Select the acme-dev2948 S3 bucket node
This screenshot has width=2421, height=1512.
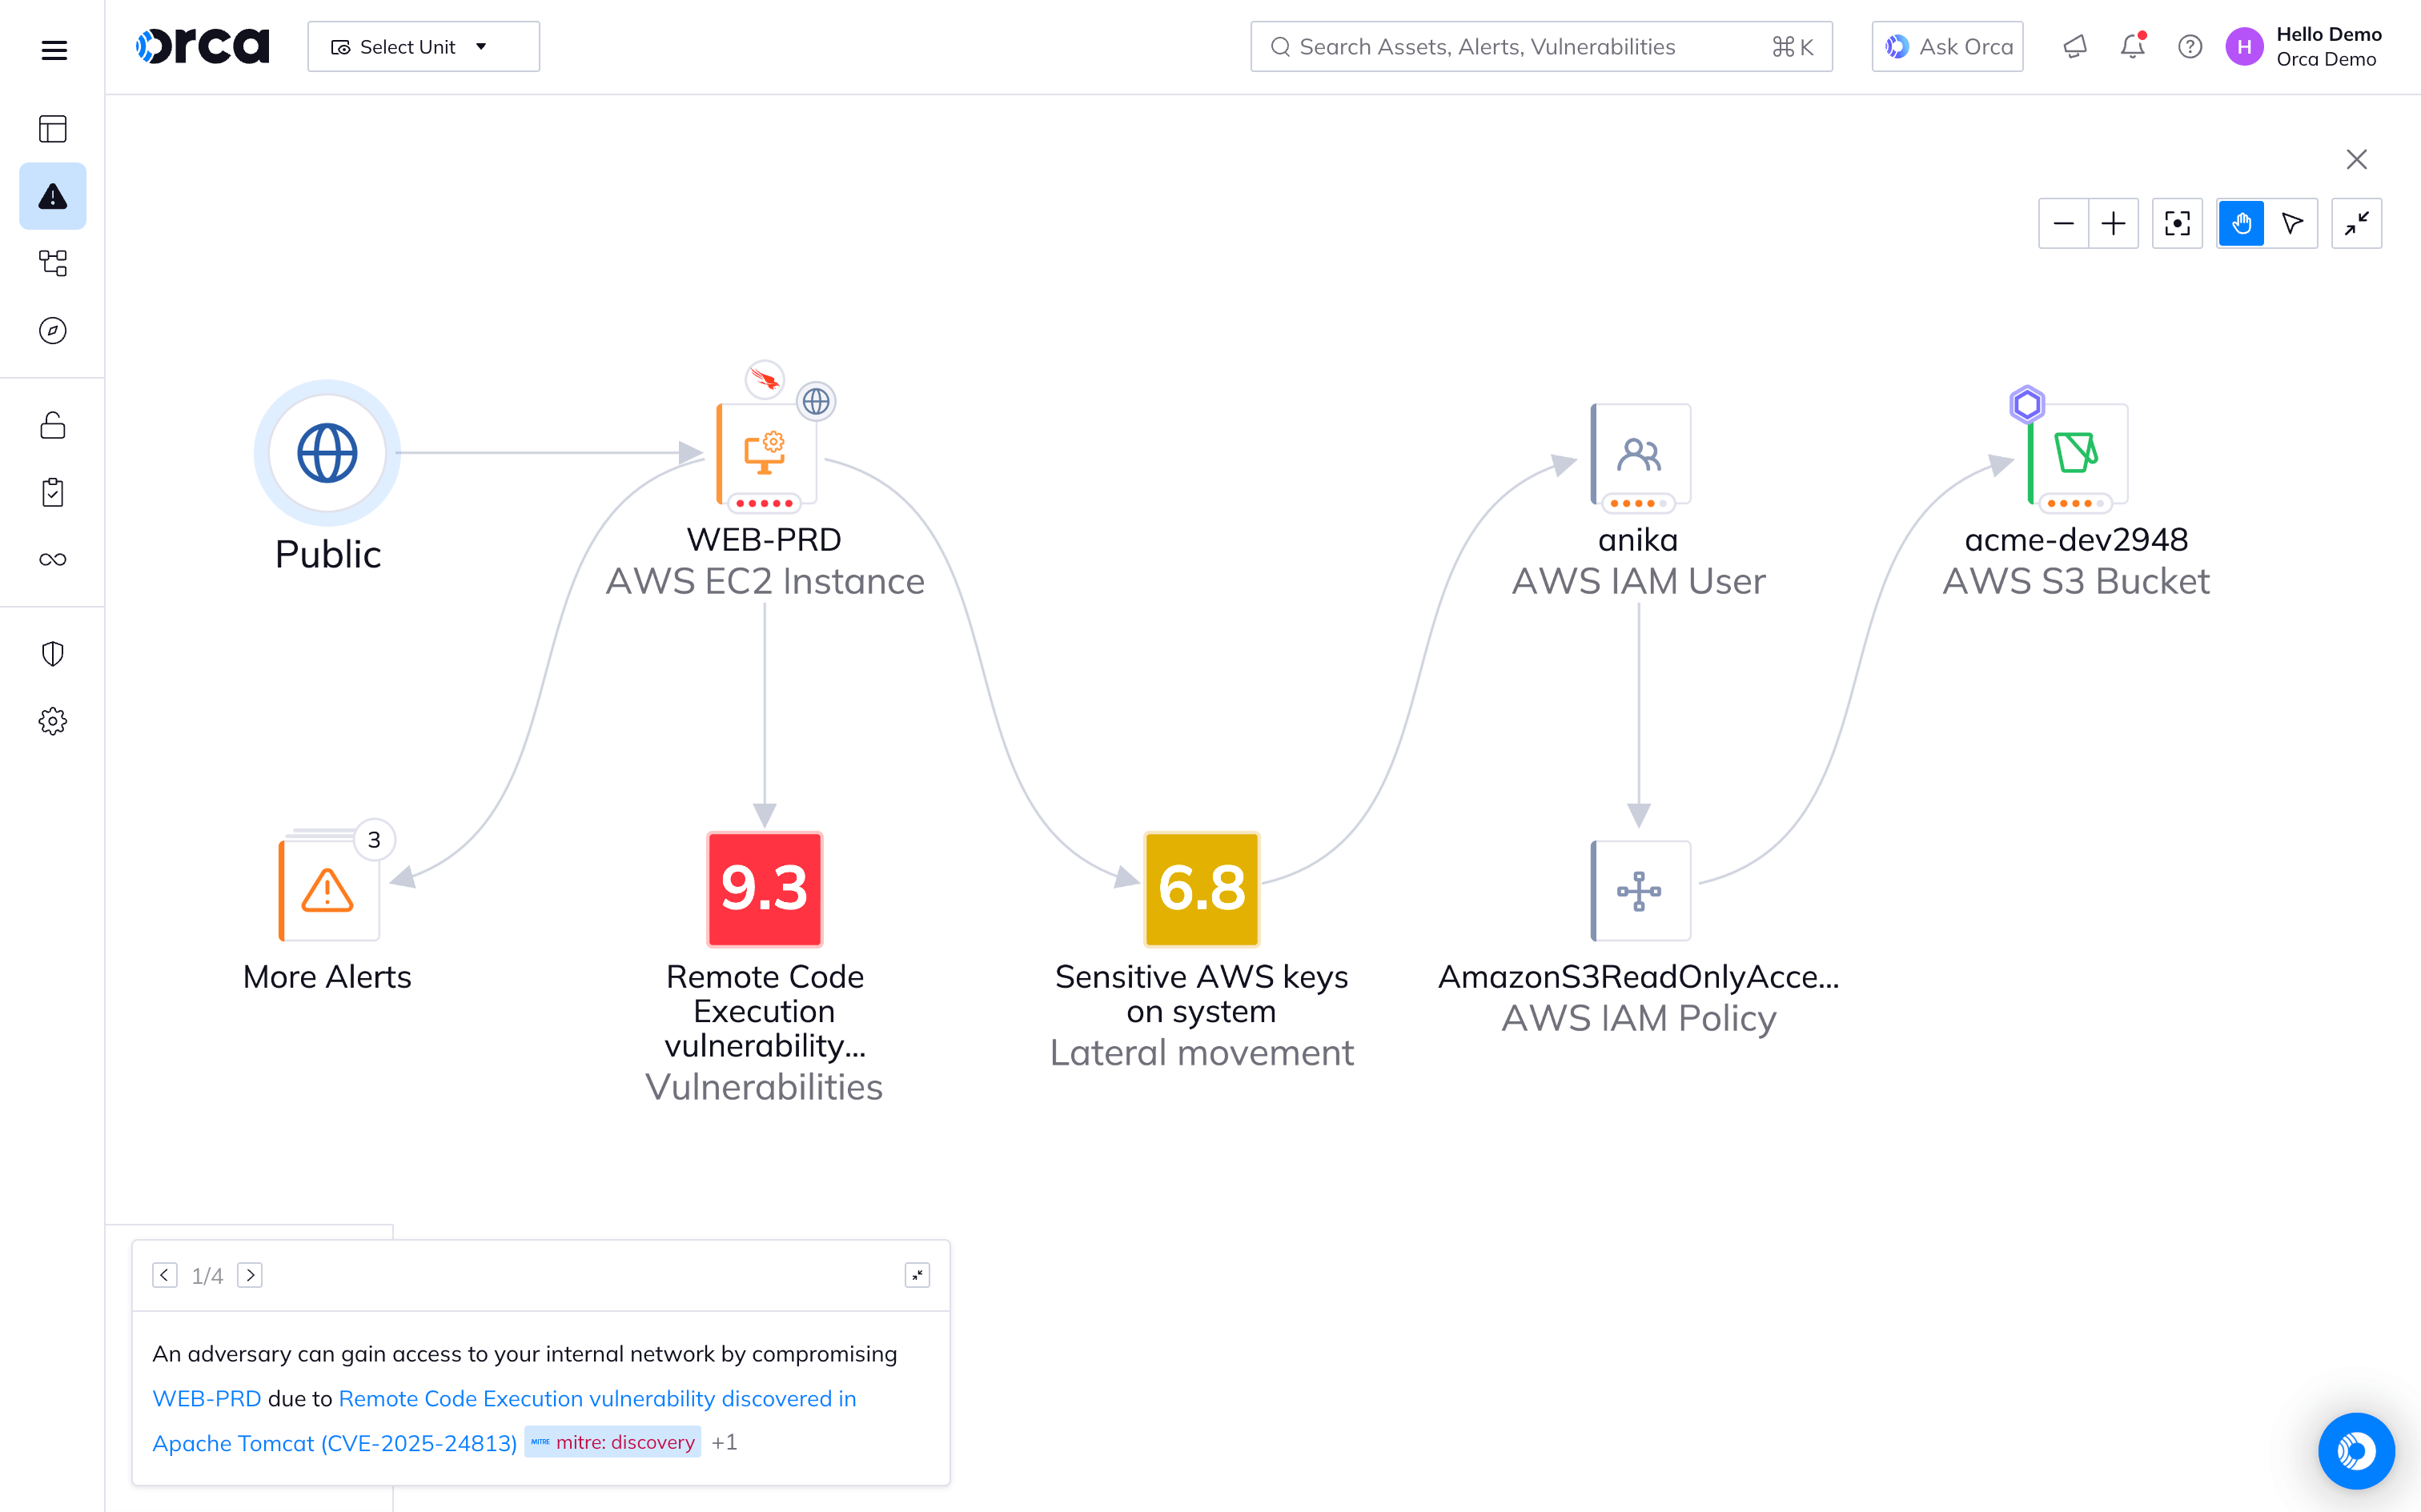(x=2077, y=453)
